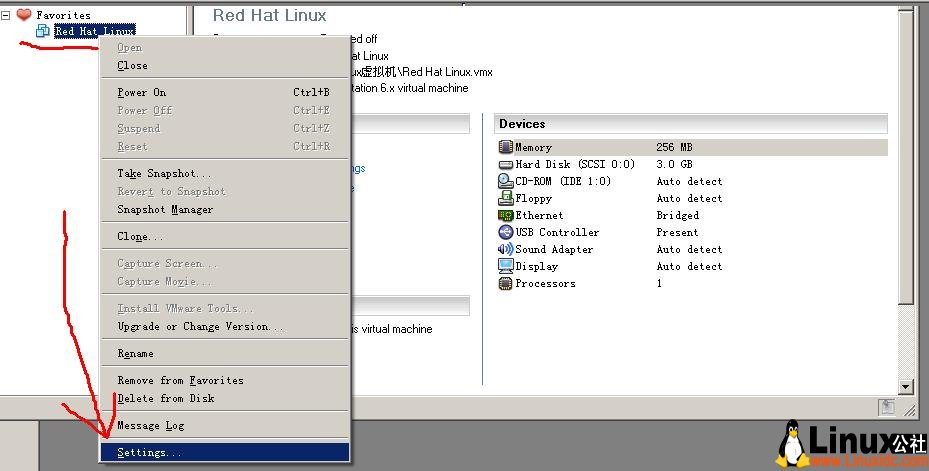929x471 pixels.
Task: Click the Display device icon
Action: tap(505, 267)
